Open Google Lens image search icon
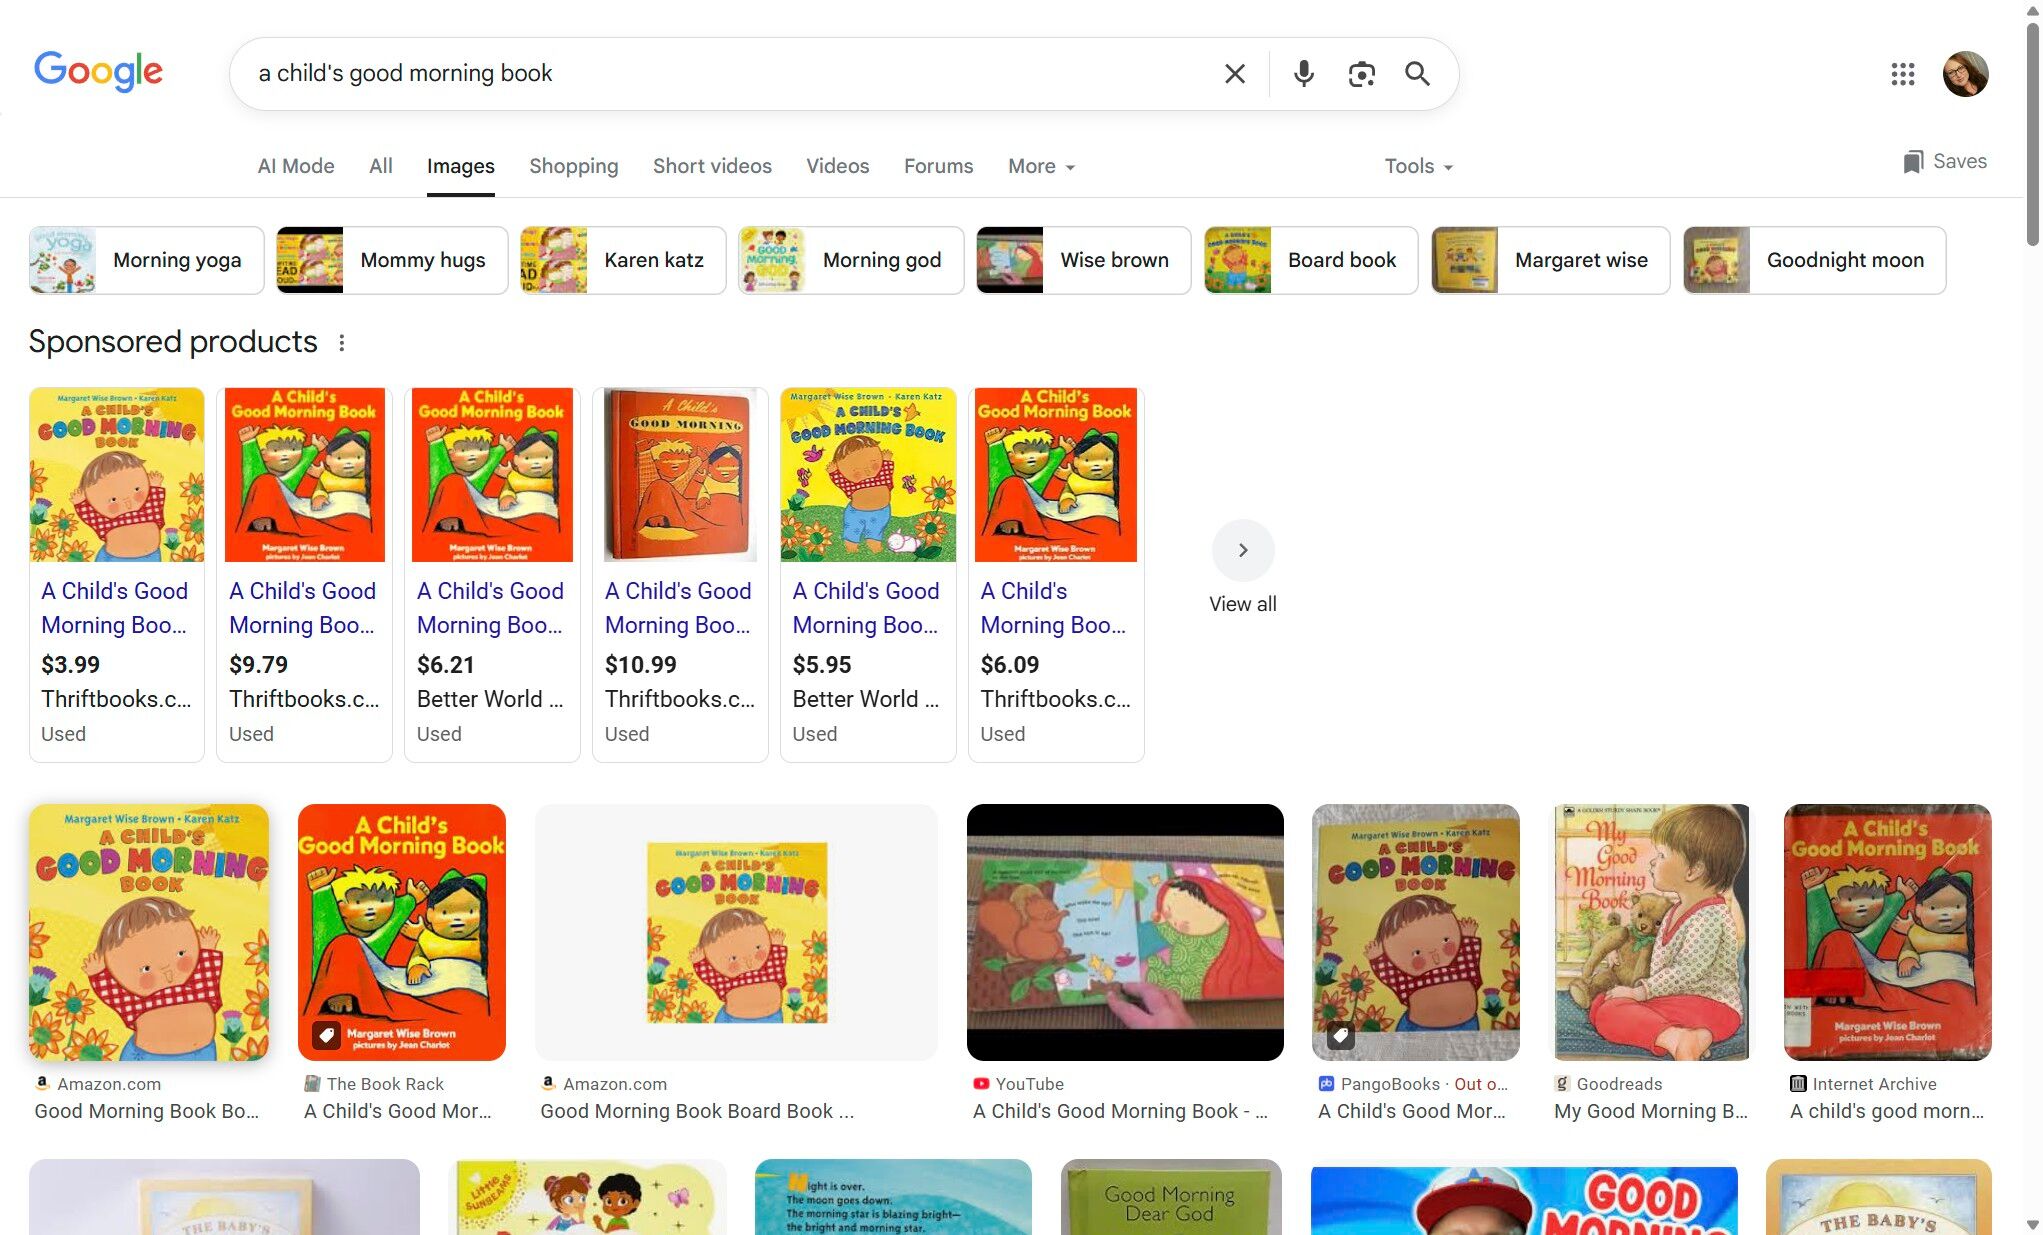This screenshot has height=1235, width=2043. (1361, 74)
